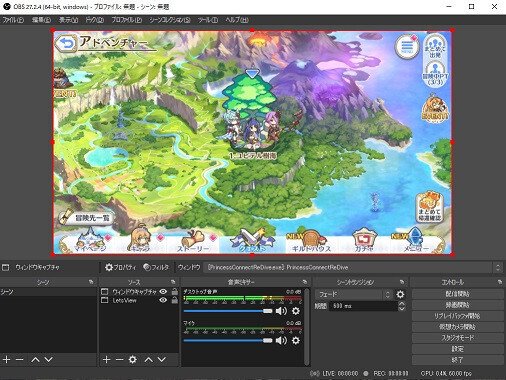Mute the microphone speaker icon
This screenshot has width=506, height=380.
click(x=281, y=341)
